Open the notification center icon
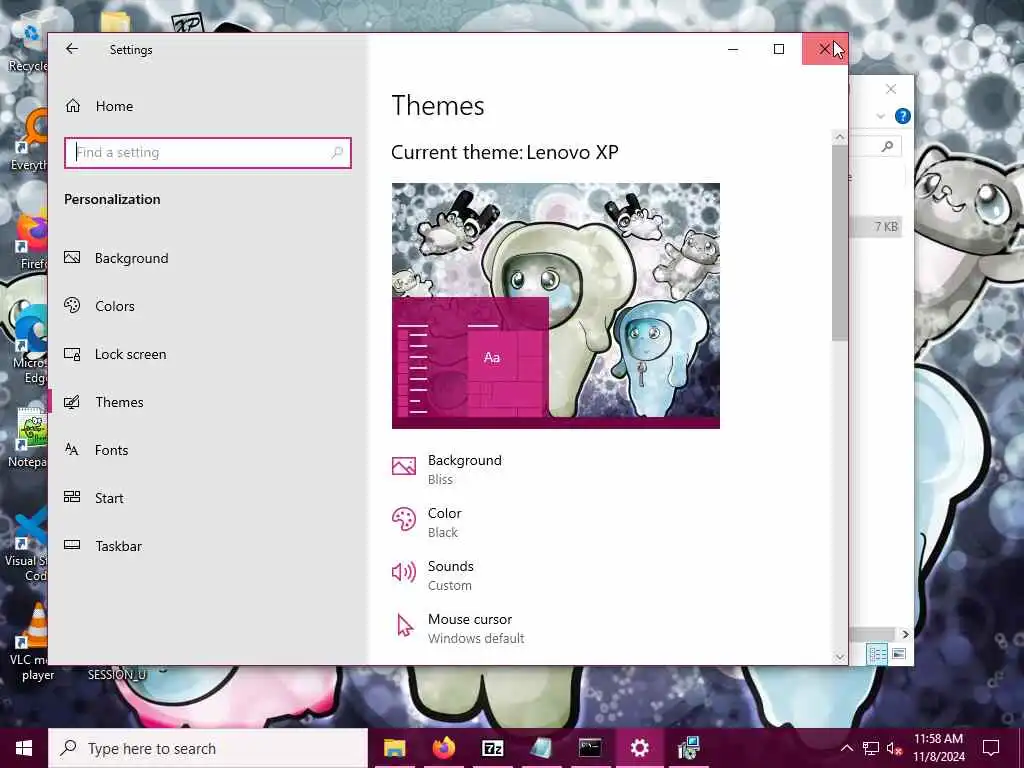The width and height of the screenshot is (1024, 768). 991,748
